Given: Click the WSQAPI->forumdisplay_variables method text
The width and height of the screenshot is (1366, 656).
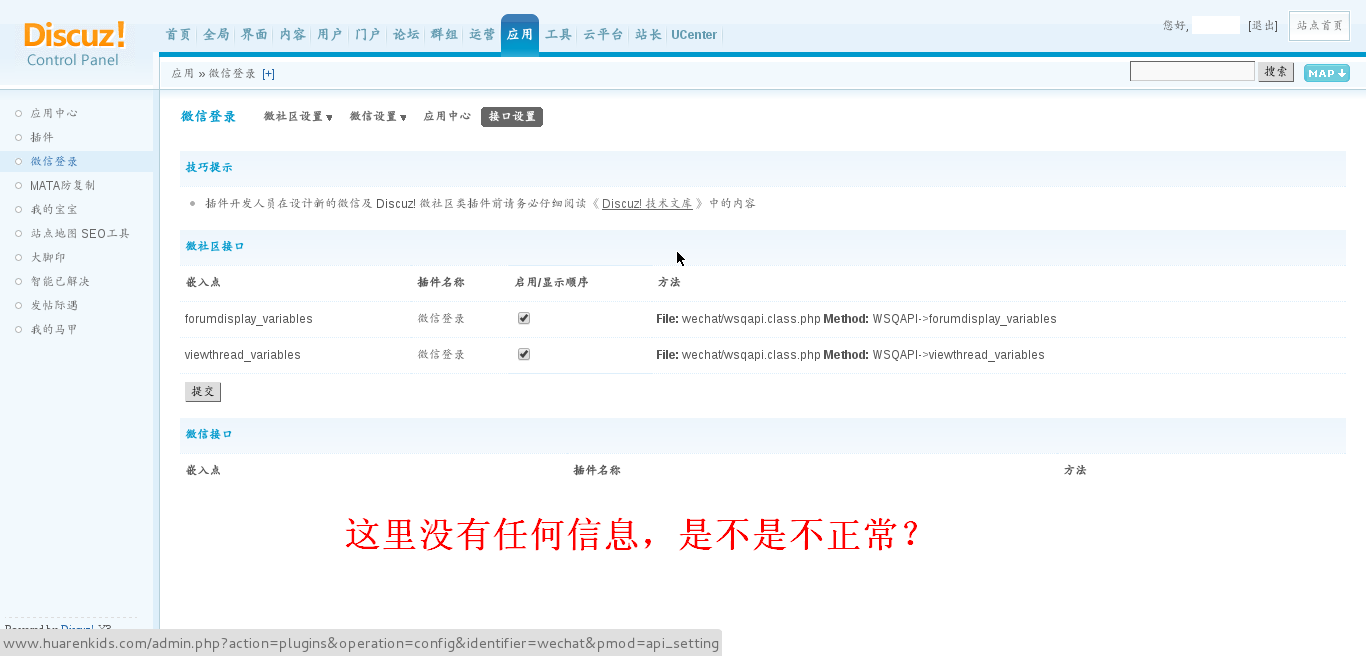Looking at the screenshot, I should [964, 319].
